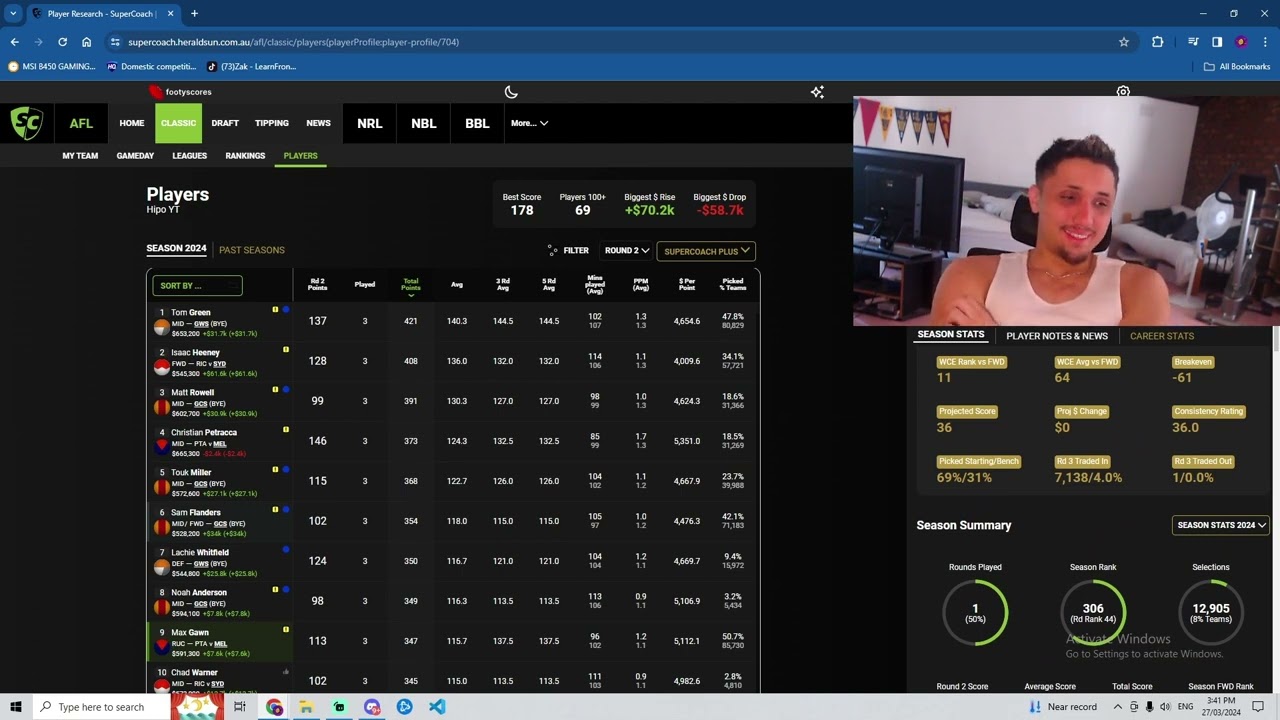Open the Chrome media control icon

(1193, 42)
